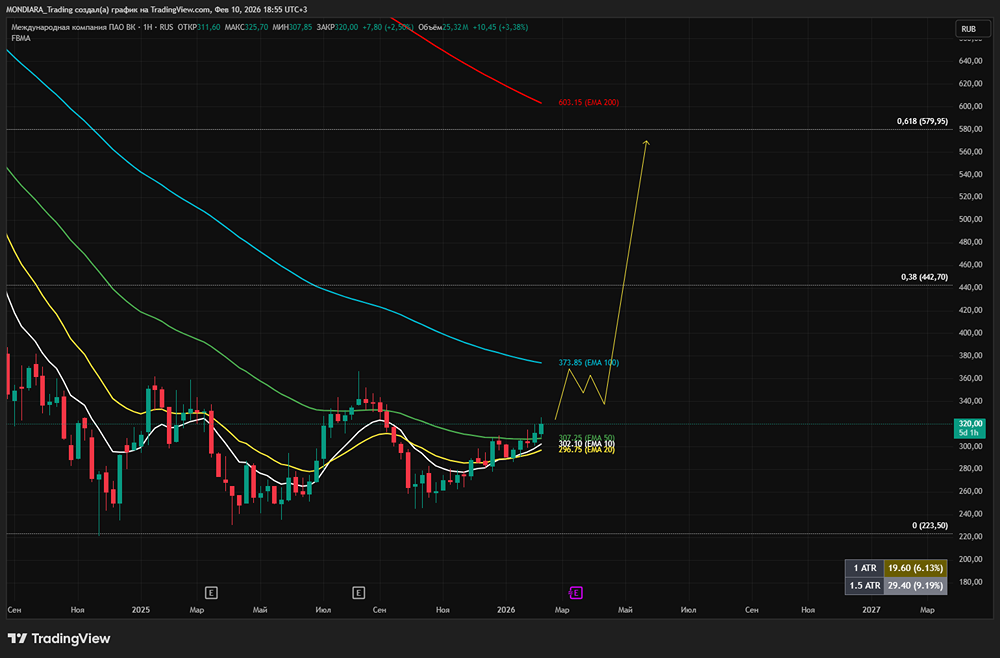This screenshot has width=1000, height=658.
Task: Select the red EMA 200 line
Action: coord(471,64)
